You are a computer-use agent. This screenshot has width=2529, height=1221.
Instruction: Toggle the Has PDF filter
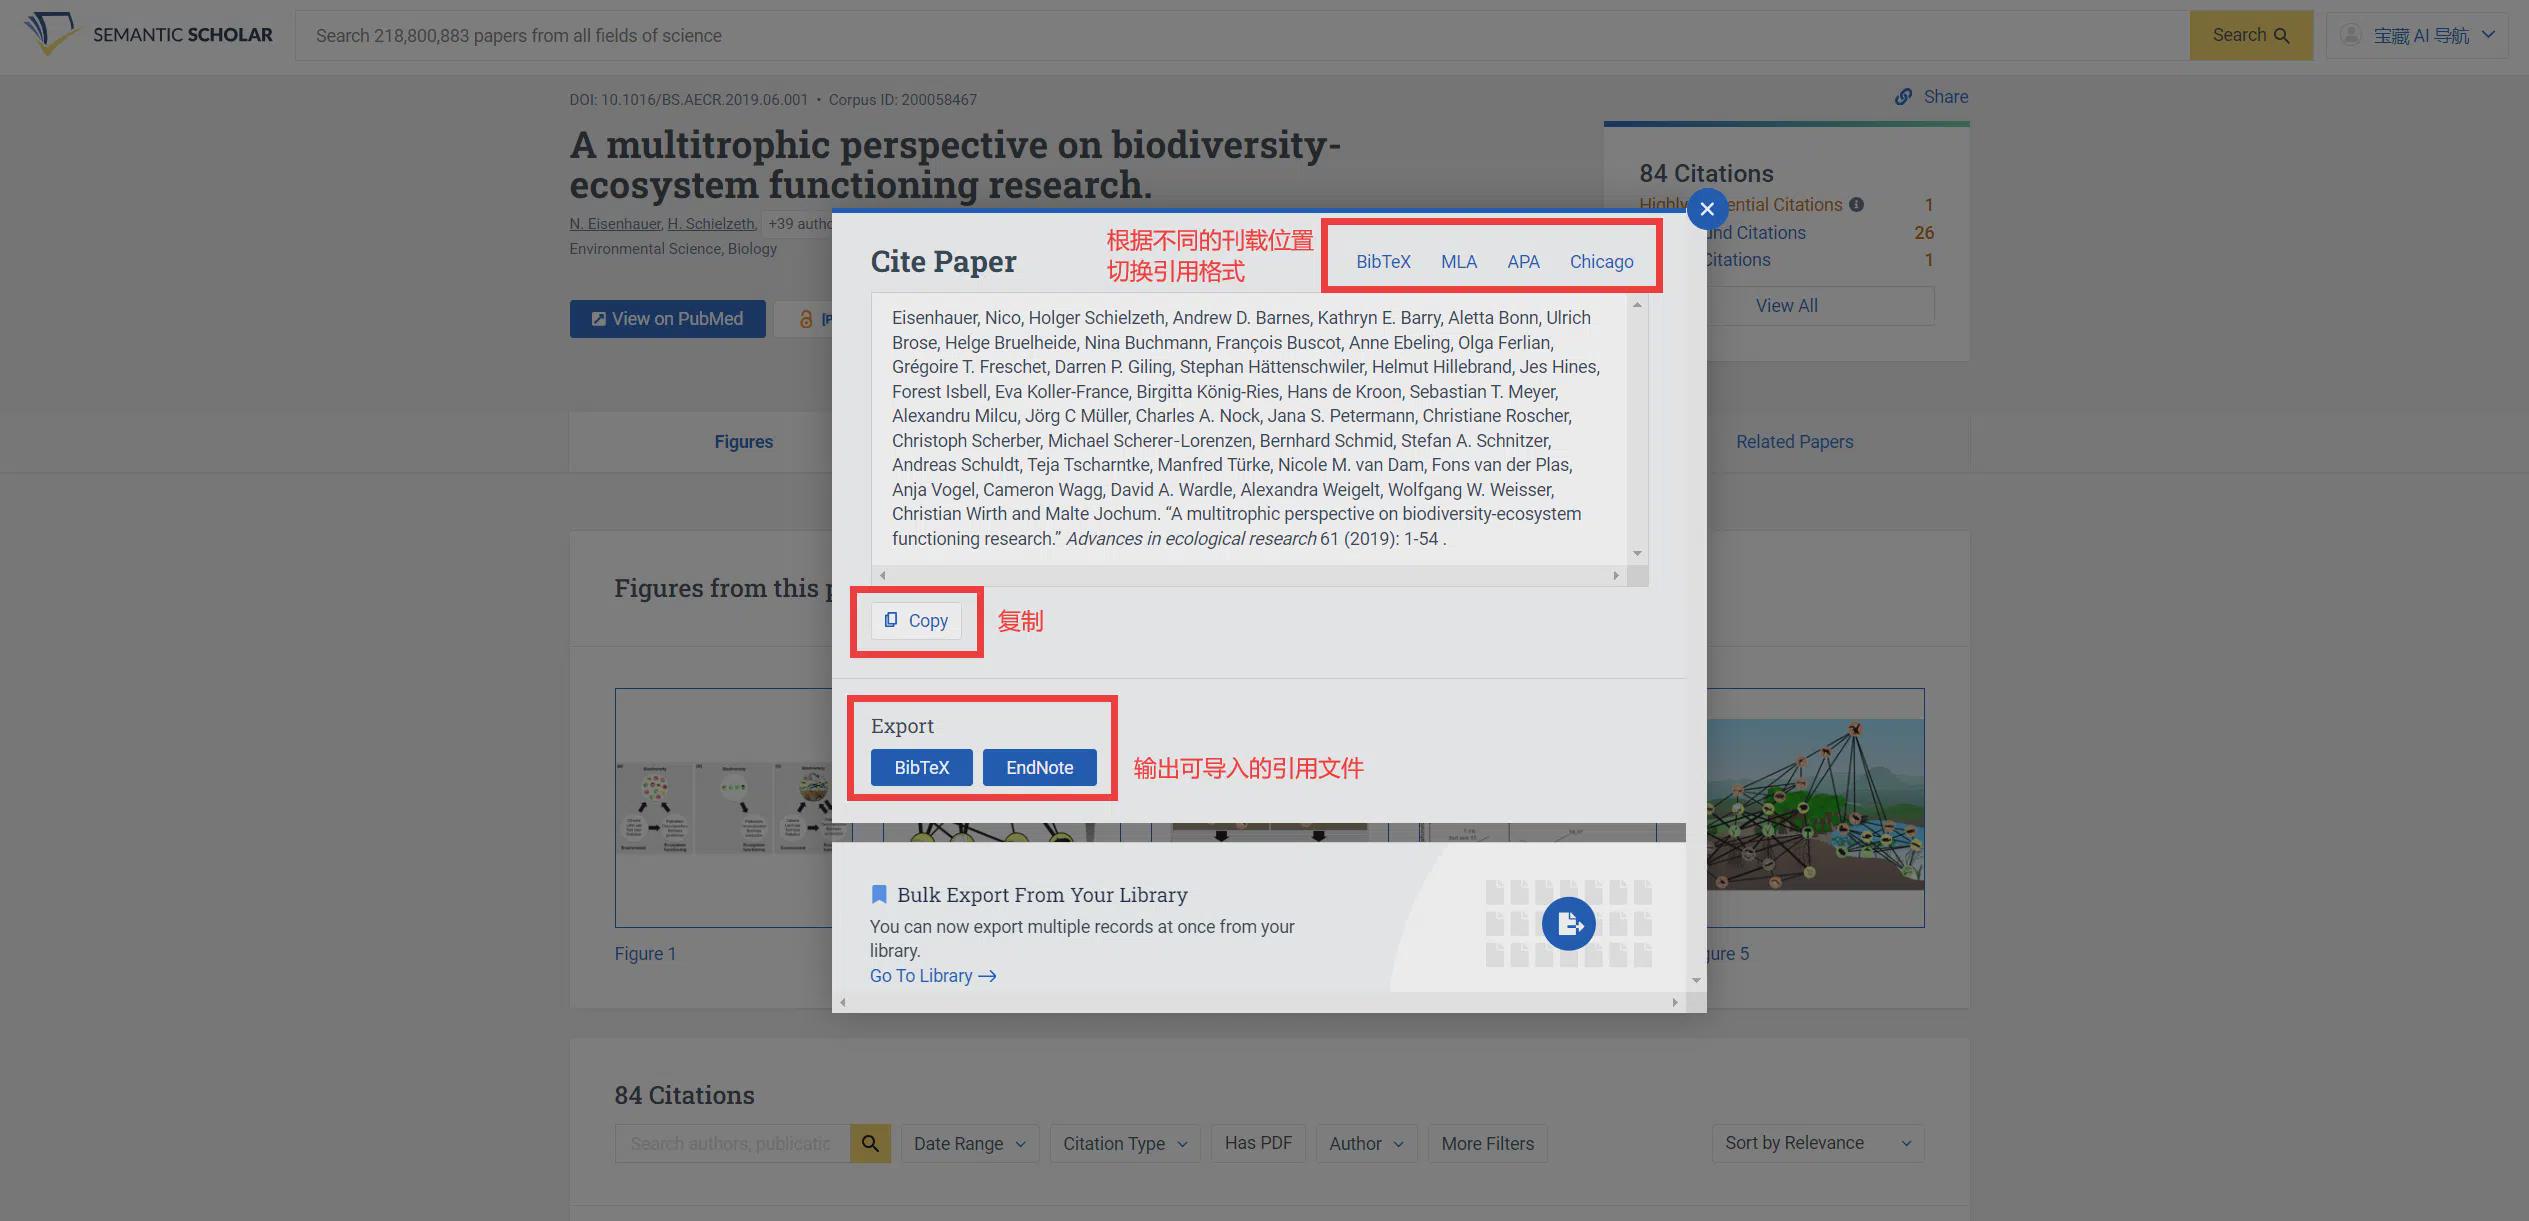pos(1258,1143)
